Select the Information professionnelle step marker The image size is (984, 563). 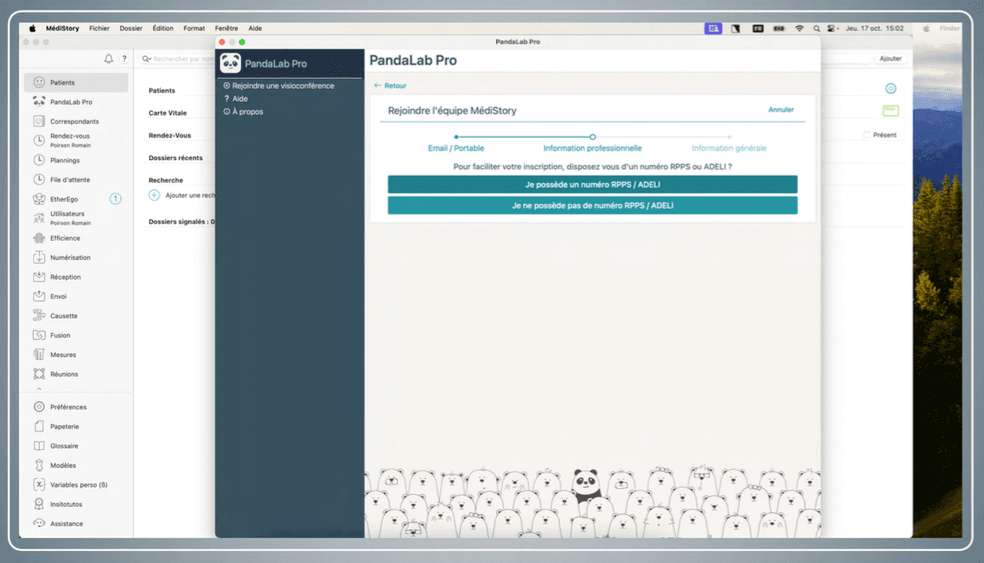point(593,137)
